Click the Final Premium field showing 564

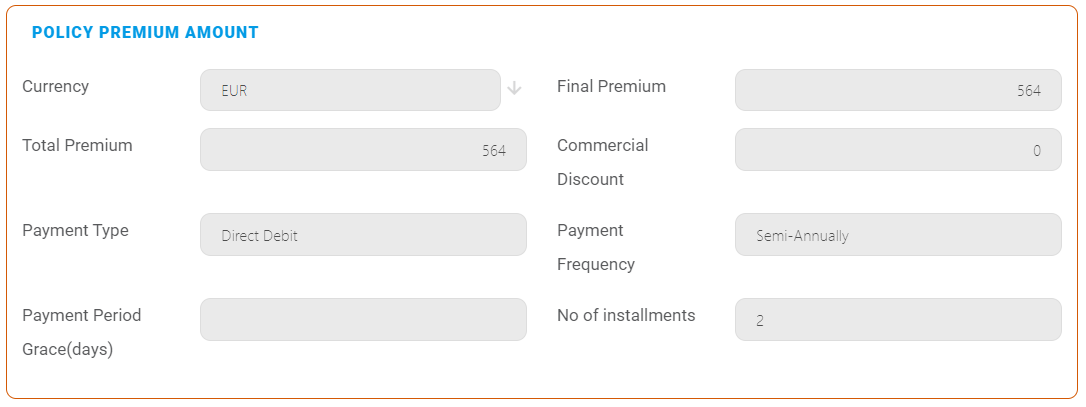tap(897, 90)
